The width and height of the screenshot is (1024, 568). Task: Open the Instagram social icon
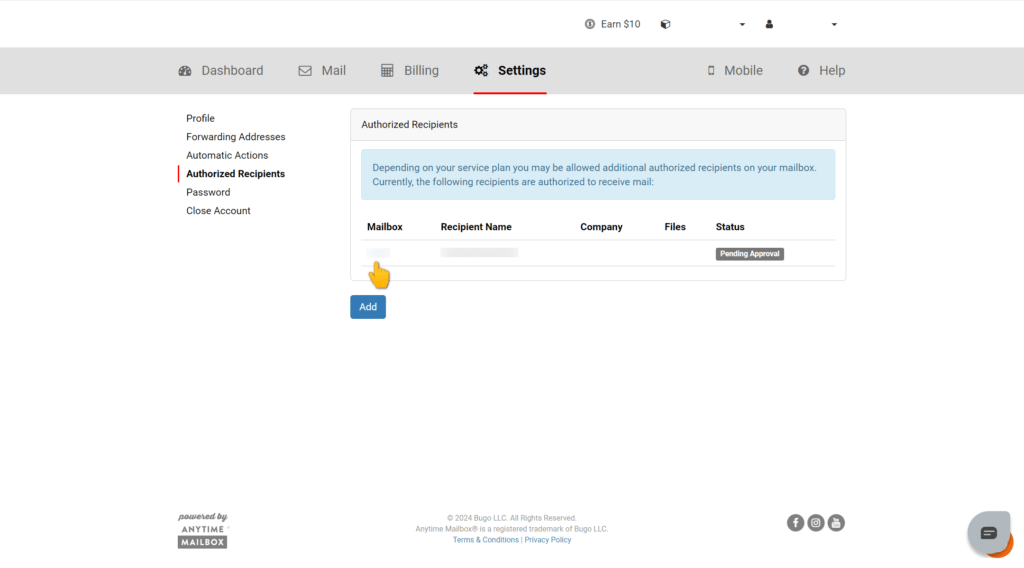[816, 523]
